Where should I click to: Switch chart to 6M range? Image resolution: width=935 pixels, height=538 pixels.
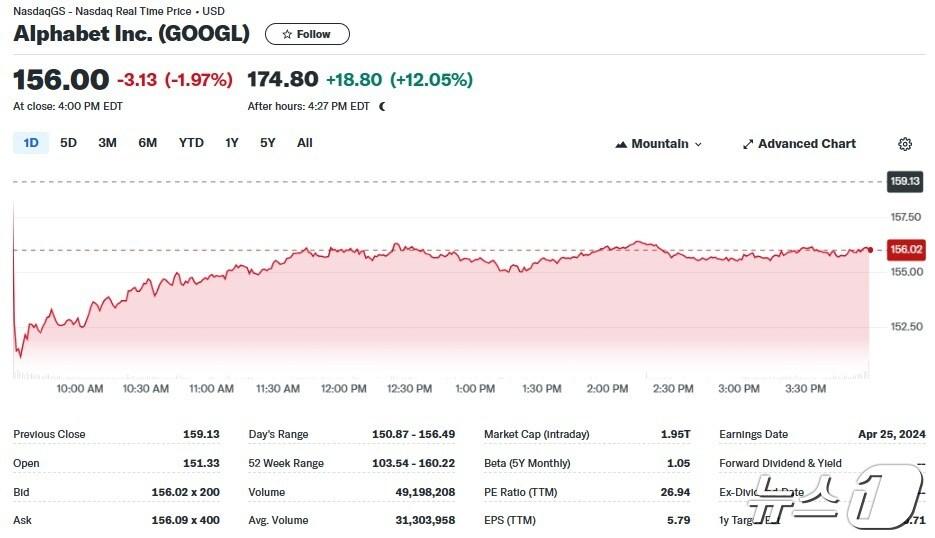tap(148, 143)
